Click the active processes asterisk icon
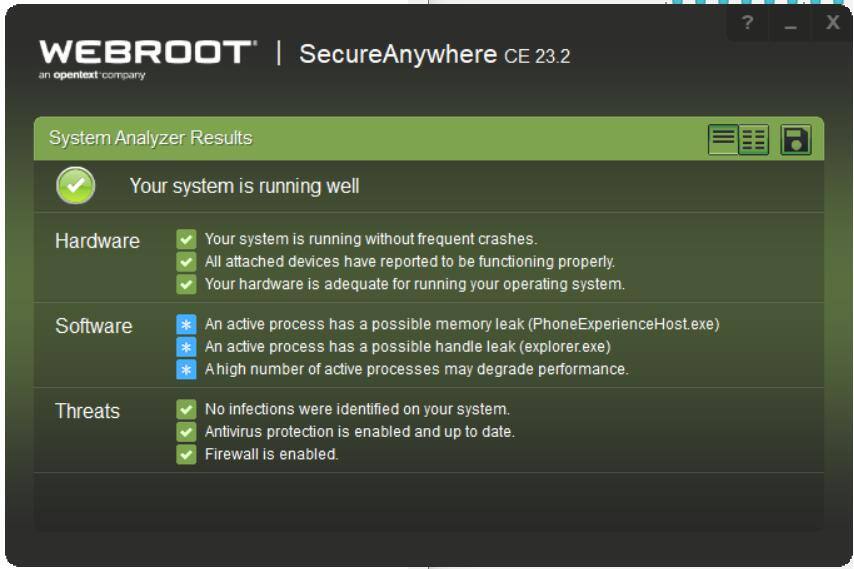854x569 pixels. 186,369
